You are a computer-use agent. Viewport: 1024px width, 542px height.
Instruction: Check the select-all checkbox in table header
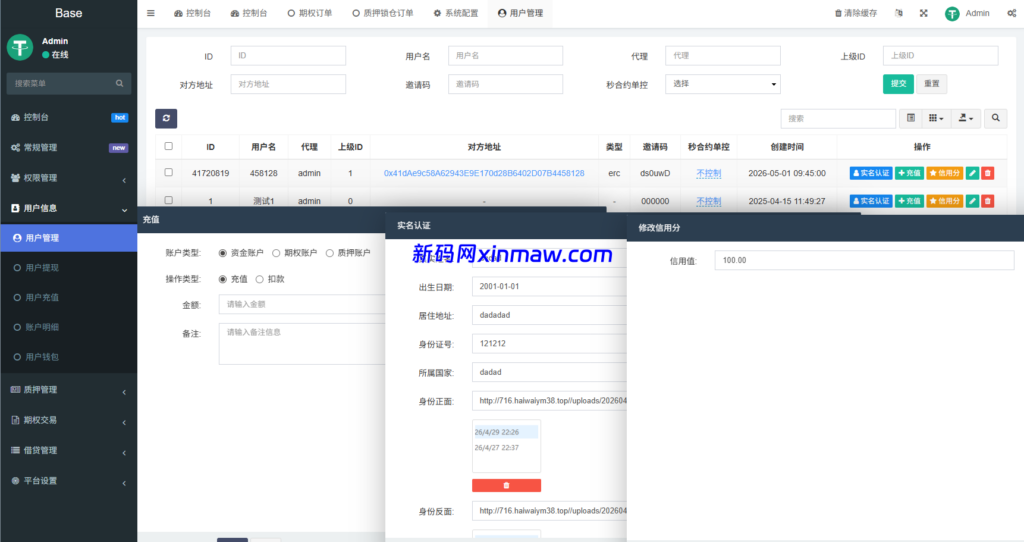point(168,146)
